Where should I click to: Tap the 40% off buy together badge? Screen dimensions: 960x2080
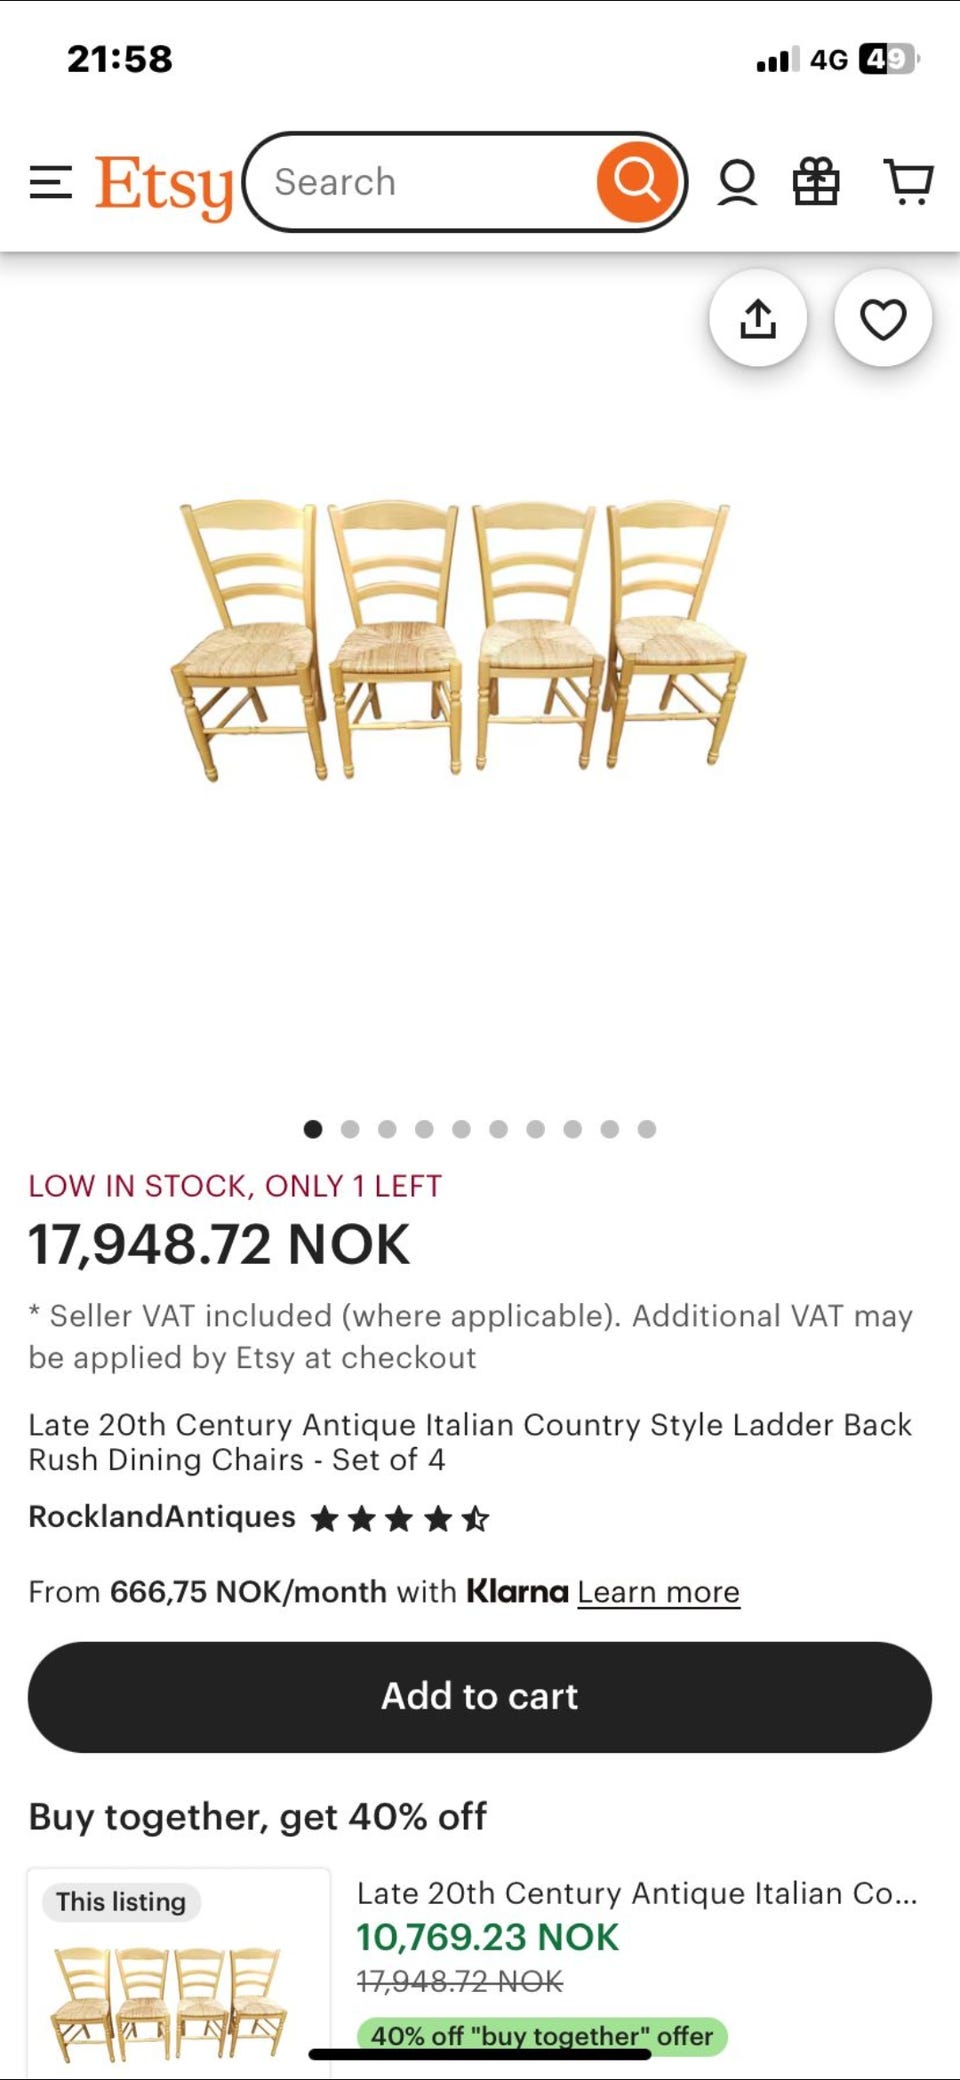542,2035
